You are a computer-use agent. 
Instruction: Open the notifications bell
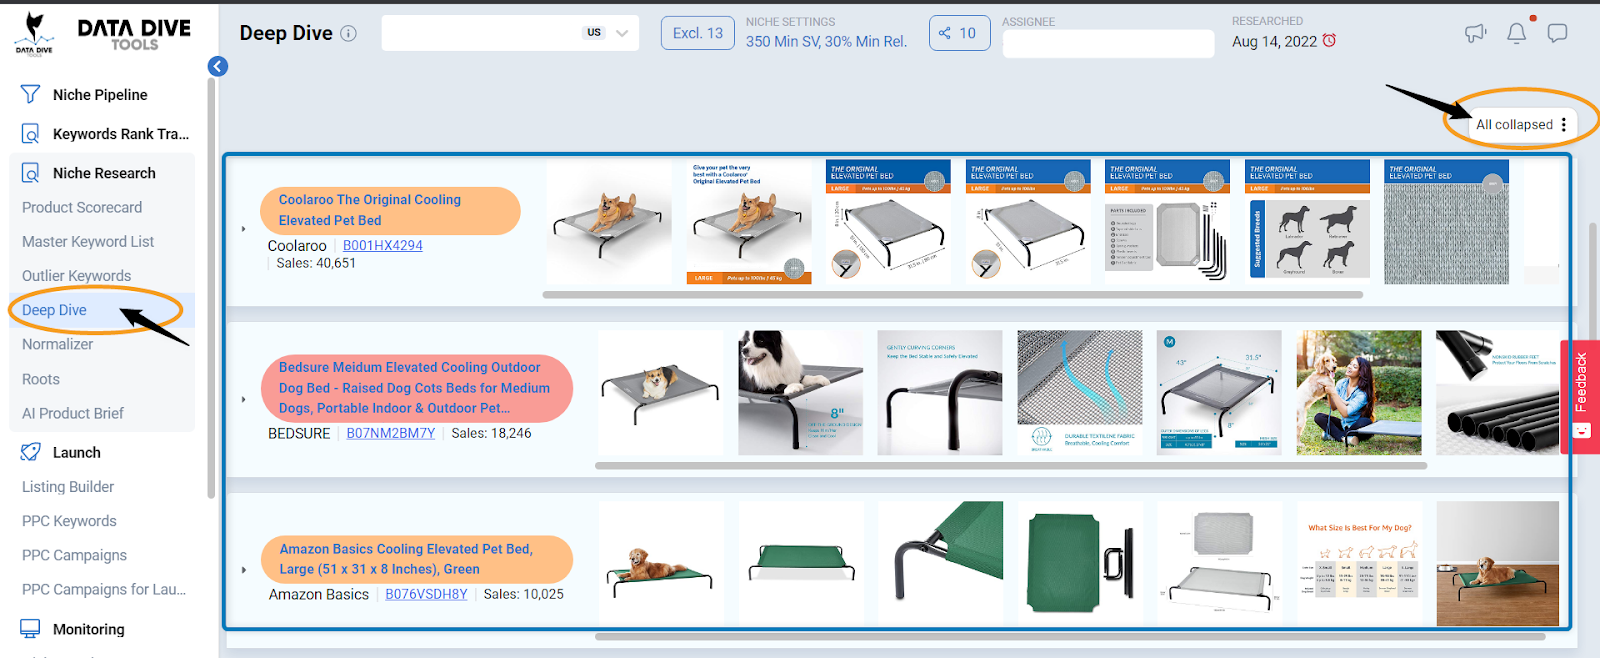click(x=1517, y=33)
